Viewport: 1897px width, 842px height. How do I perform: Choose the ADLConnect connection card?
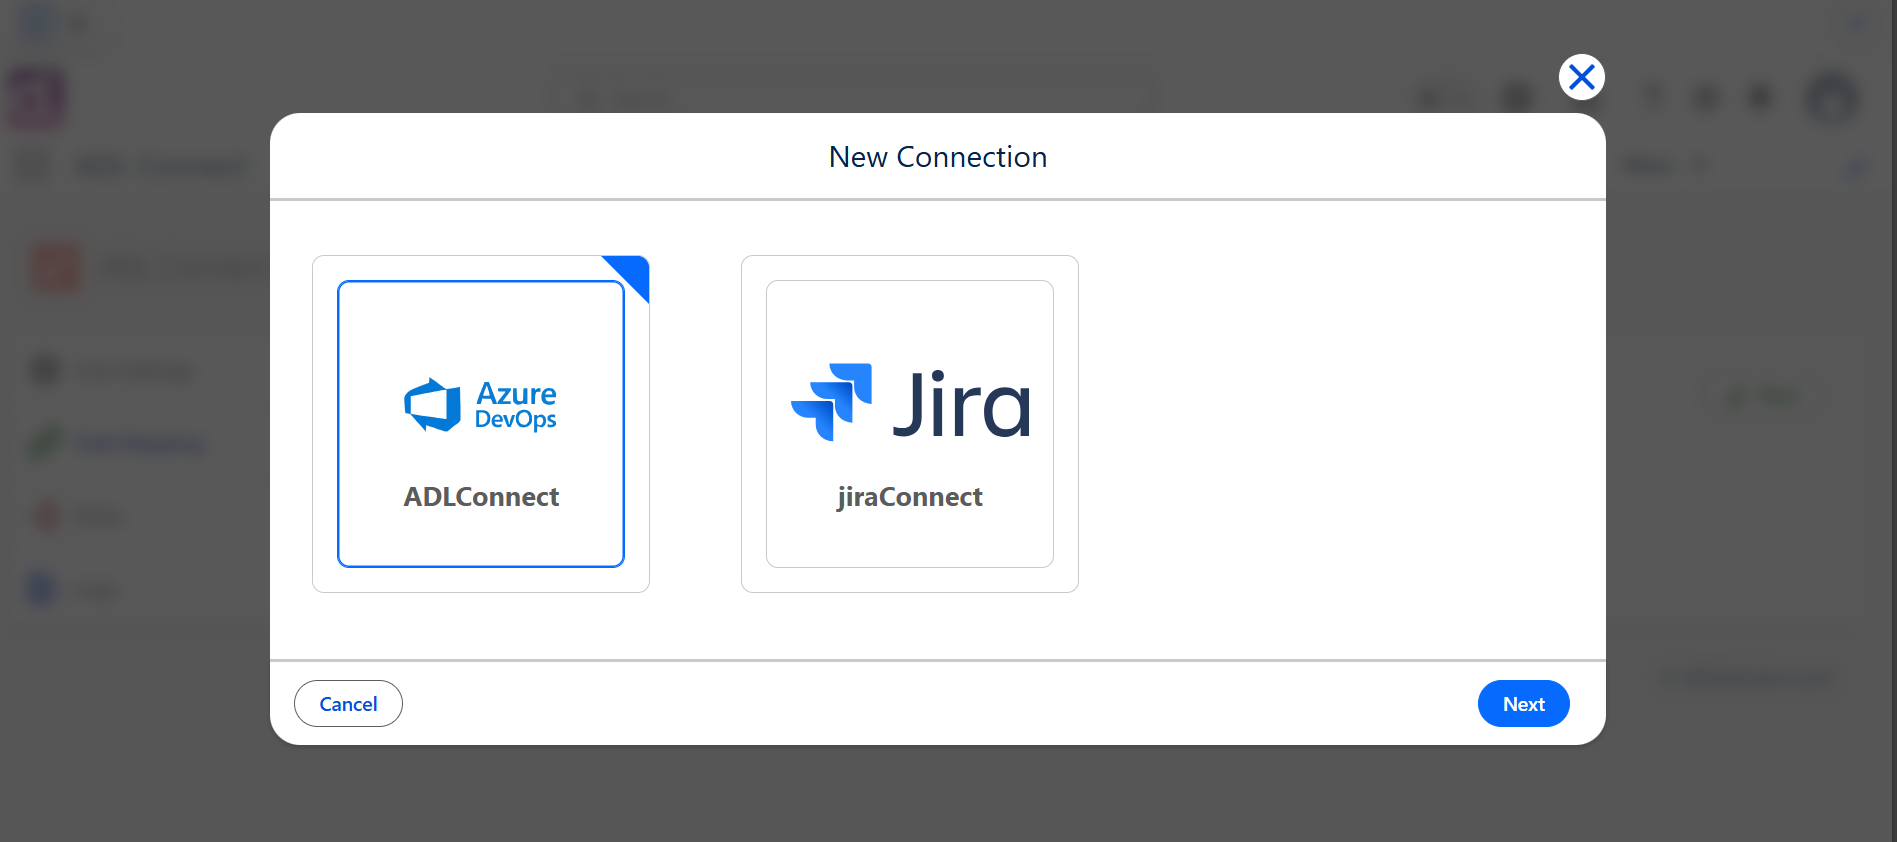(x=481, y=424)
